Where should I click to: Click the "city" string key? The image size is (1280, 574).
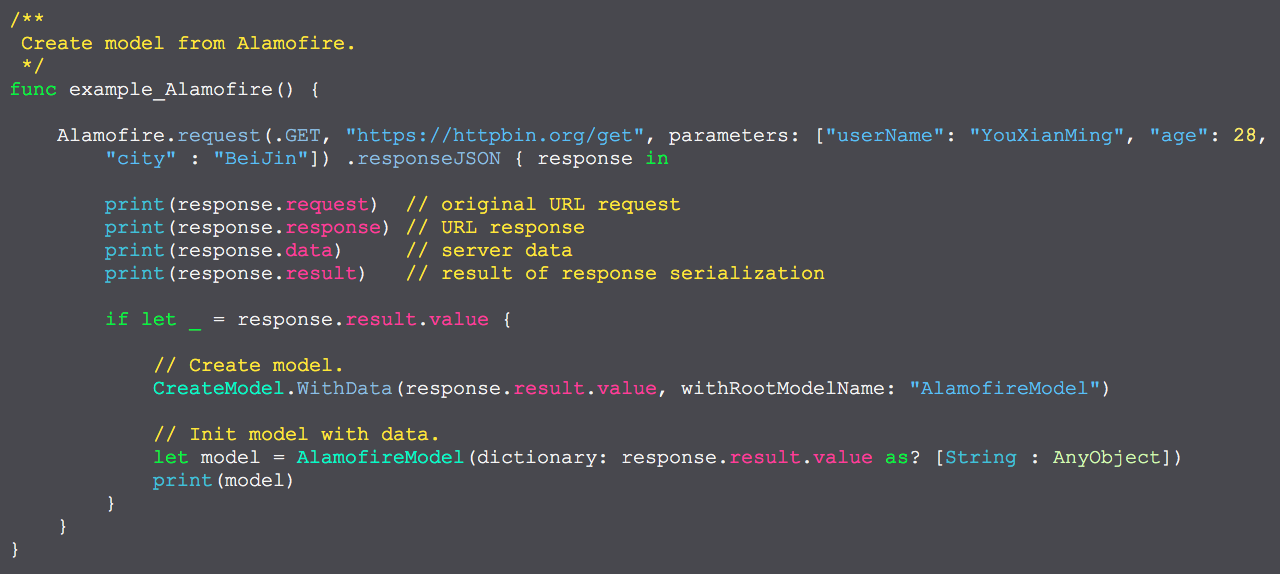pos(141,158)
